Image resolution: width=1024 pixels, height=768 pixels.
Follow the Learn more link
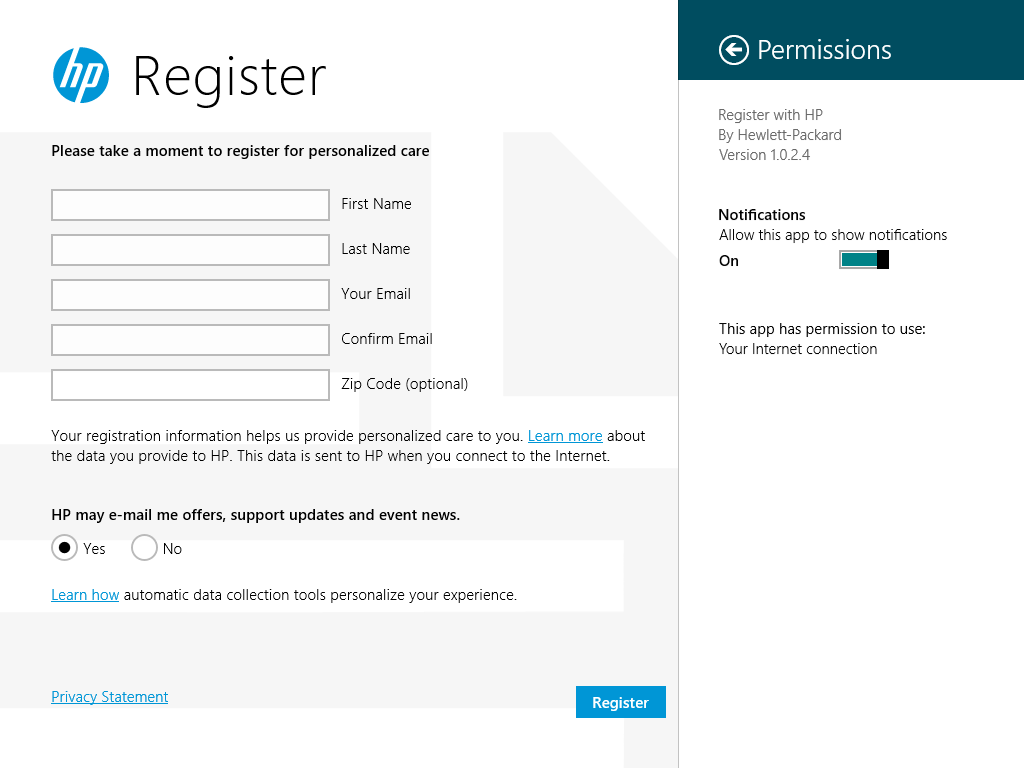pos(565,436)
